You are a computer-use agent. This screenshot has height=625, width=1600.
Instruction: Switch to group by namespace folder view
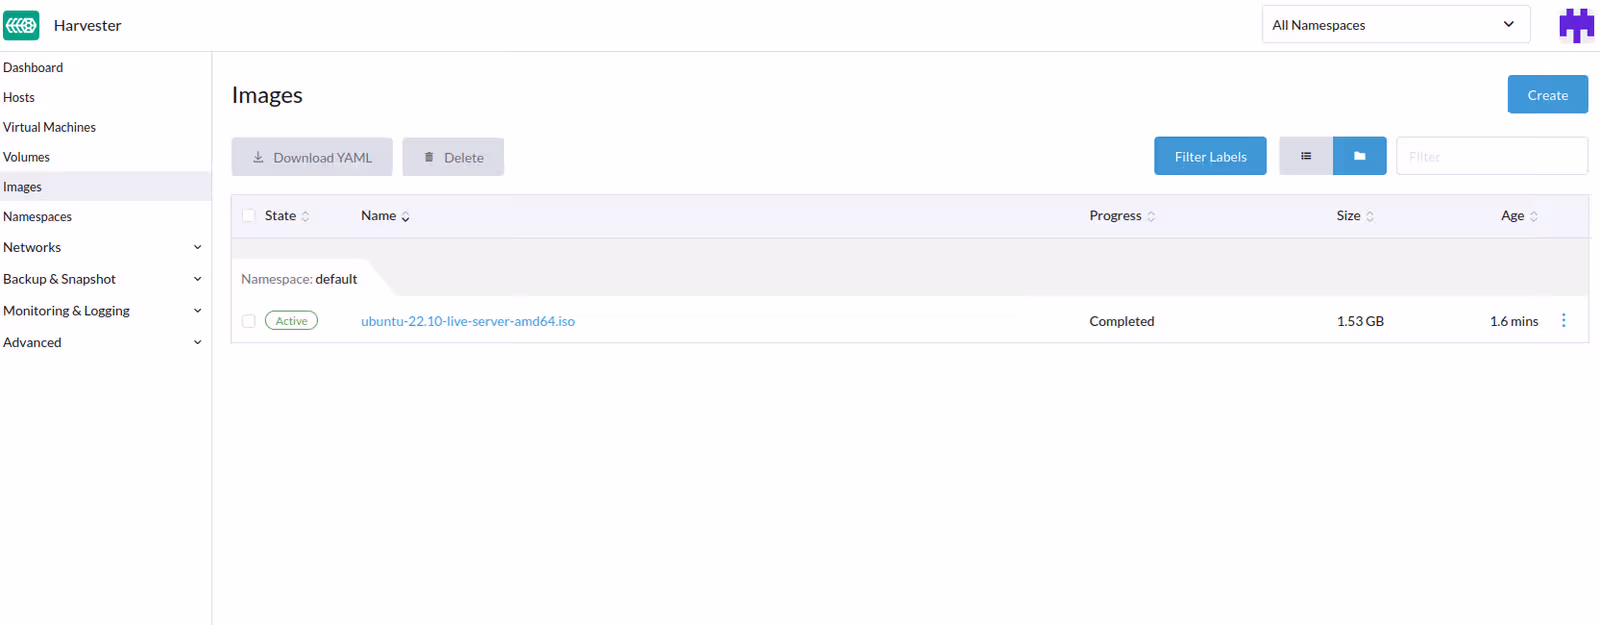point(1359,156)
